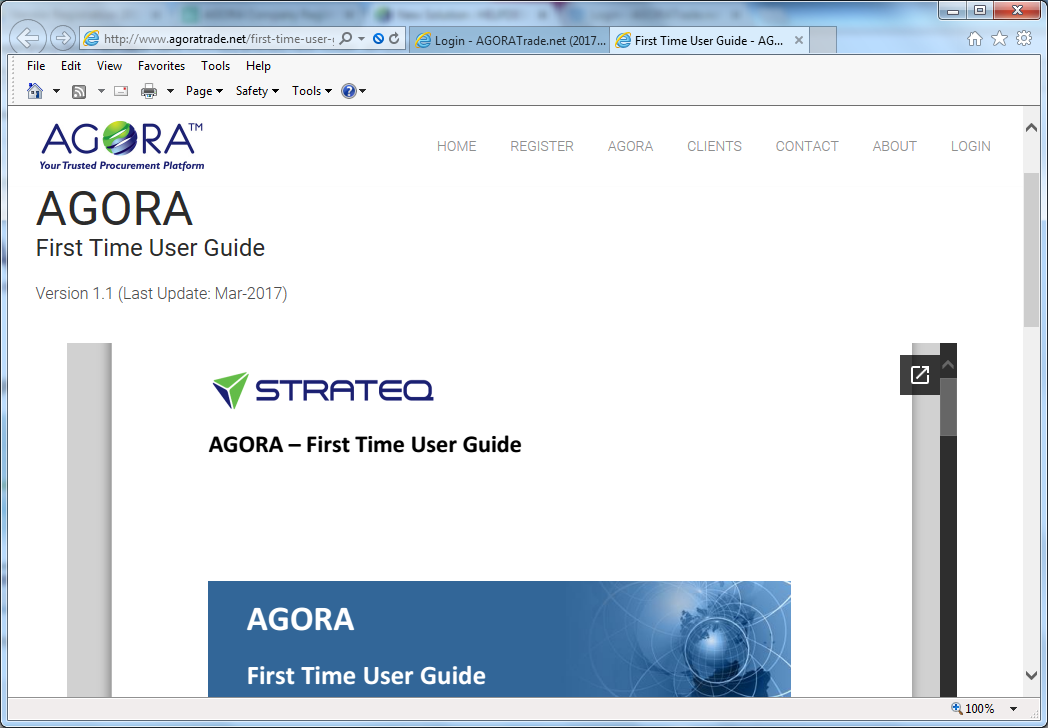Click the AGORA logo on website
This screenshot has width=1048, height=728.
point(122,146)
